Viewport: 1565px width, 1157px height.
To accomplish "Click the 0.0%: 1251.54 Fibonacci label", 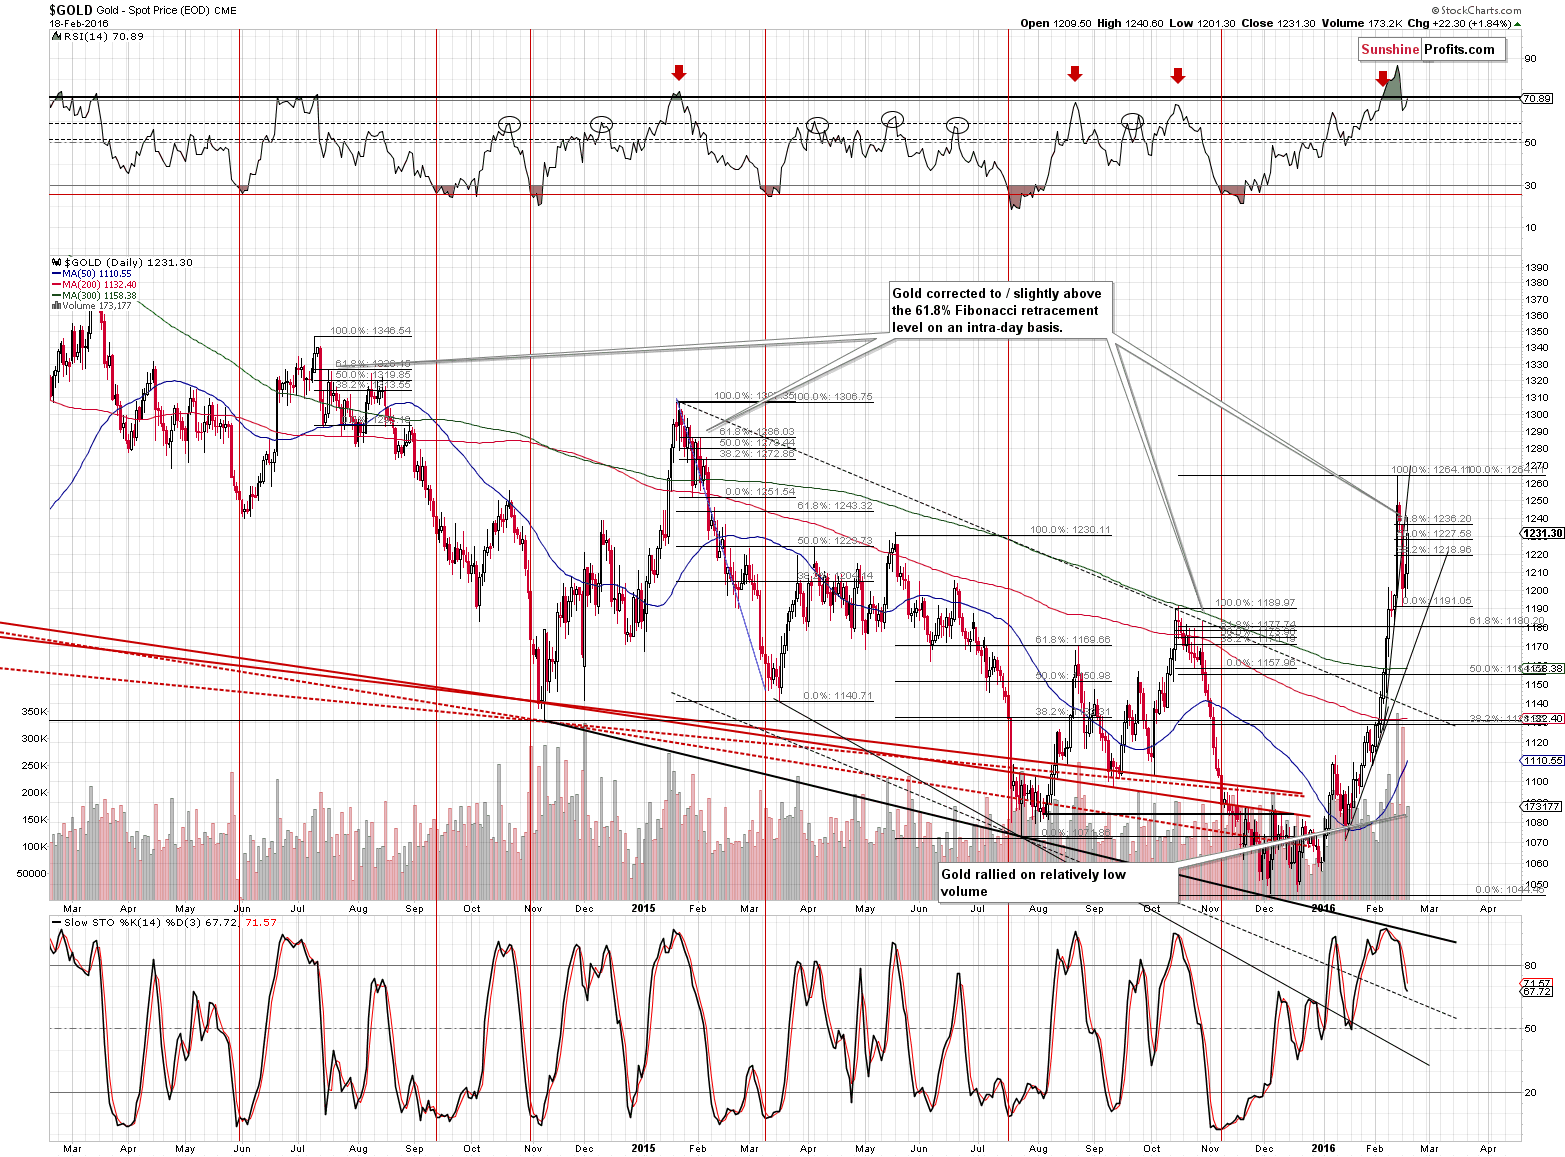I will coord(760,492).
